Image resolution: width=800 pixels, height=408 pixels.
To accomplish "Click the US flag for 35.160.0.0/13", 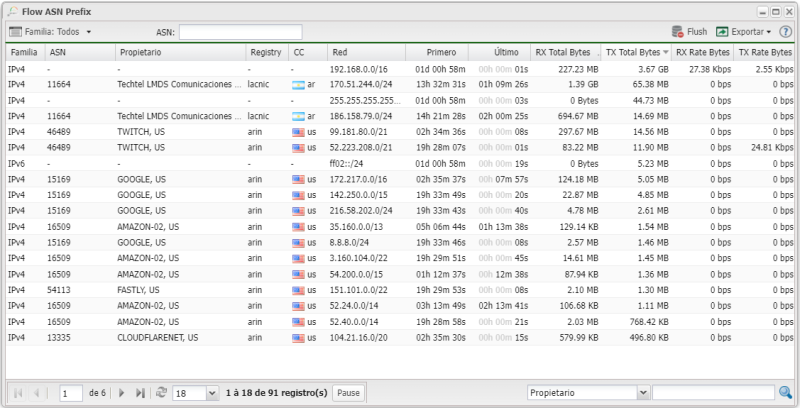I will 298,227.
